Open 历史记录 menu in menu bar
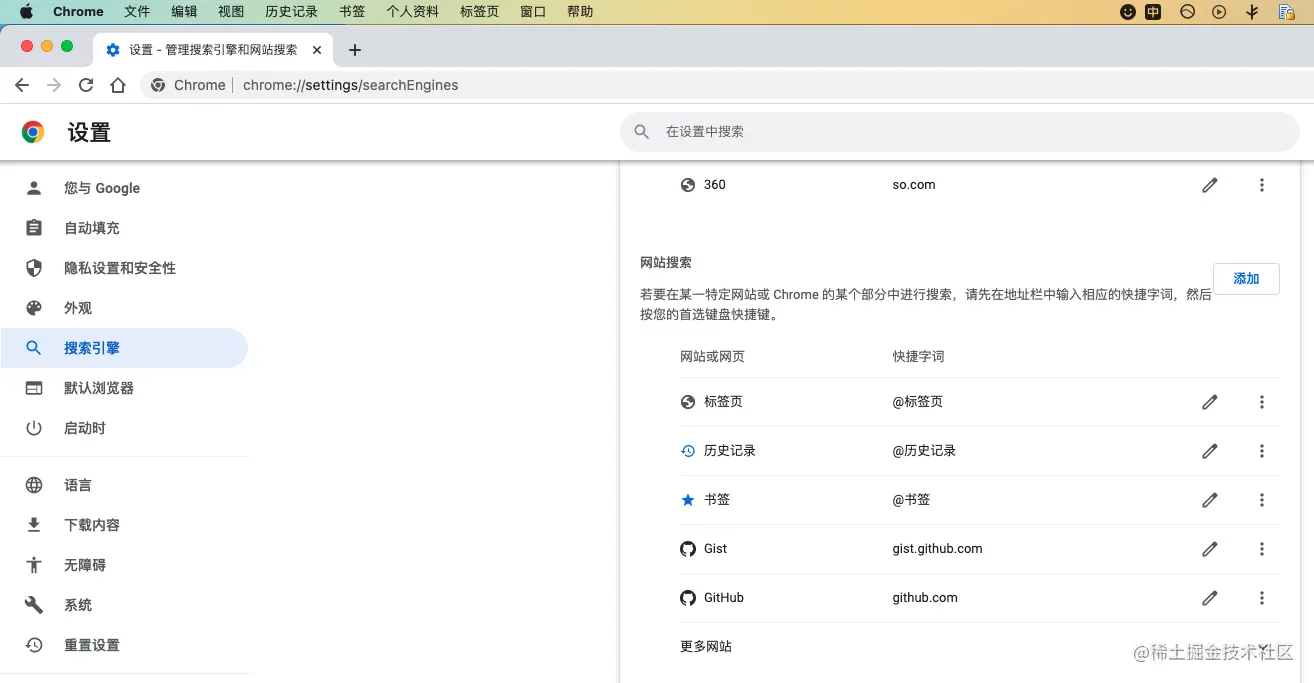This screenshot has width=1314, height=683. (291, 12)
